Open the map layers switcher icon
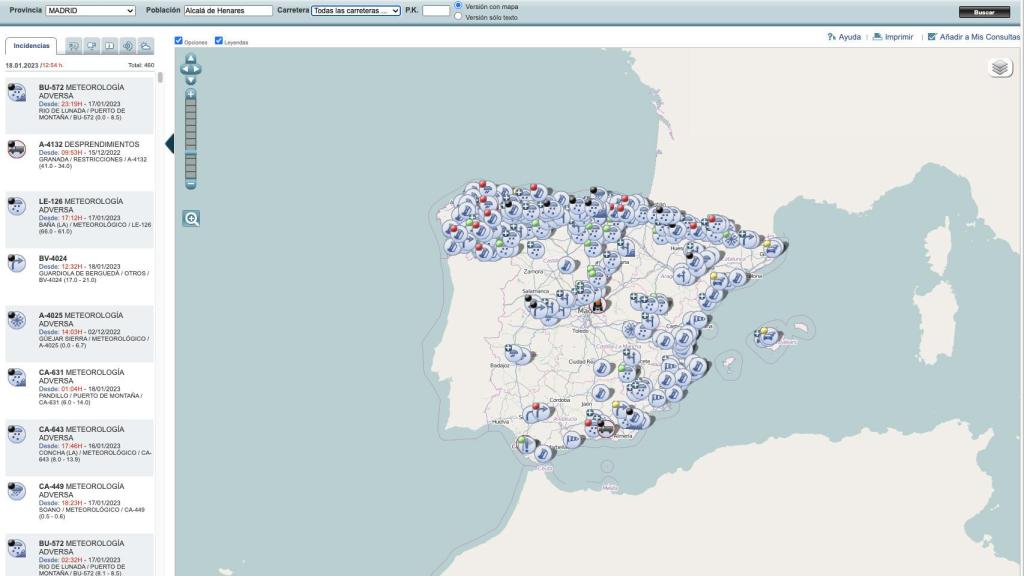The width and height of the screenshot is (1024, 576). pos(1000,68)
